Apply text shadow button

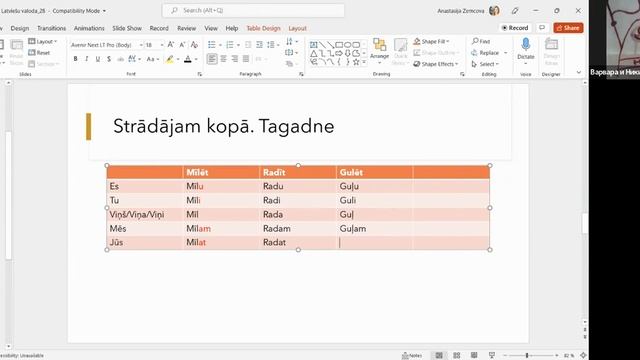(109, 59)
